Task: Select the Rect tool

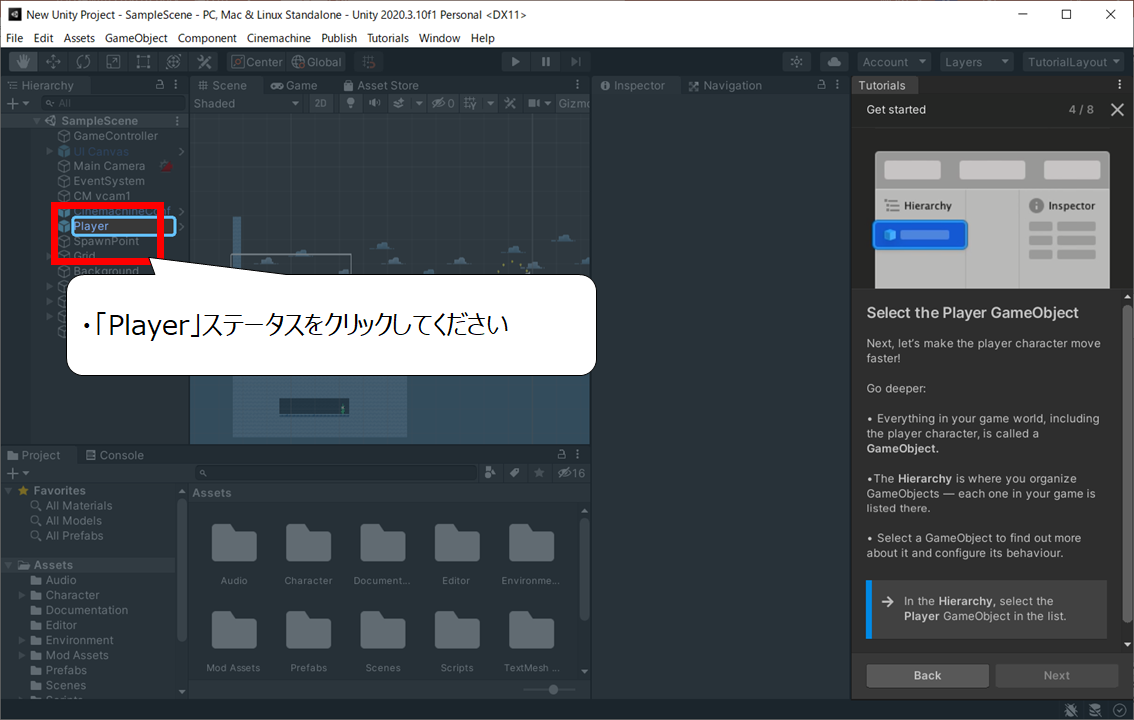Action: click(x=143, y=62)
